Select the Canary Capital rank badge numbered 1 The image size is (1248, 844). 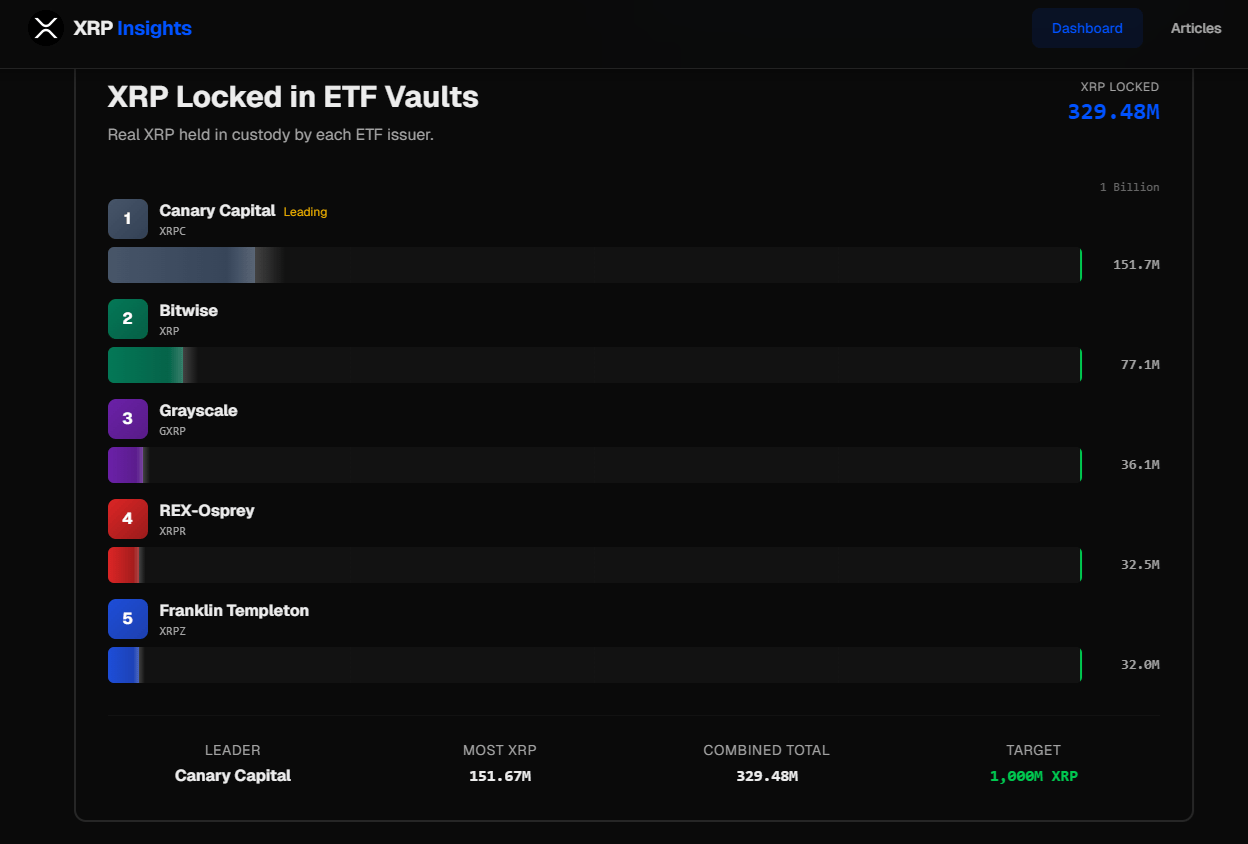(127, 218)
